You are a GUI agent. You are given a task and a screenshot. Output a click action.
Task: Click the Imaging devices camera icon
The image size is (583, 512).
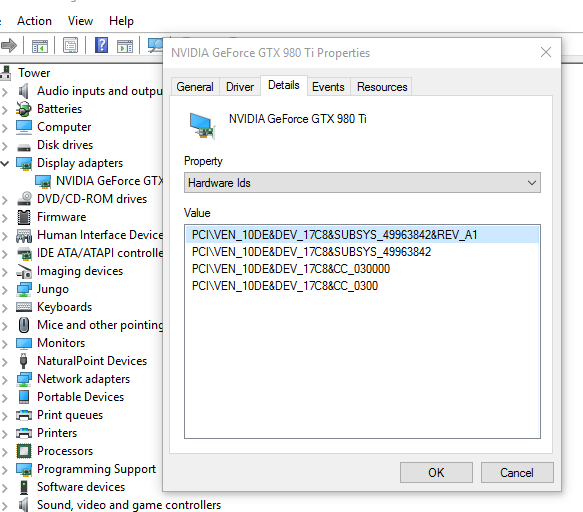24,271
